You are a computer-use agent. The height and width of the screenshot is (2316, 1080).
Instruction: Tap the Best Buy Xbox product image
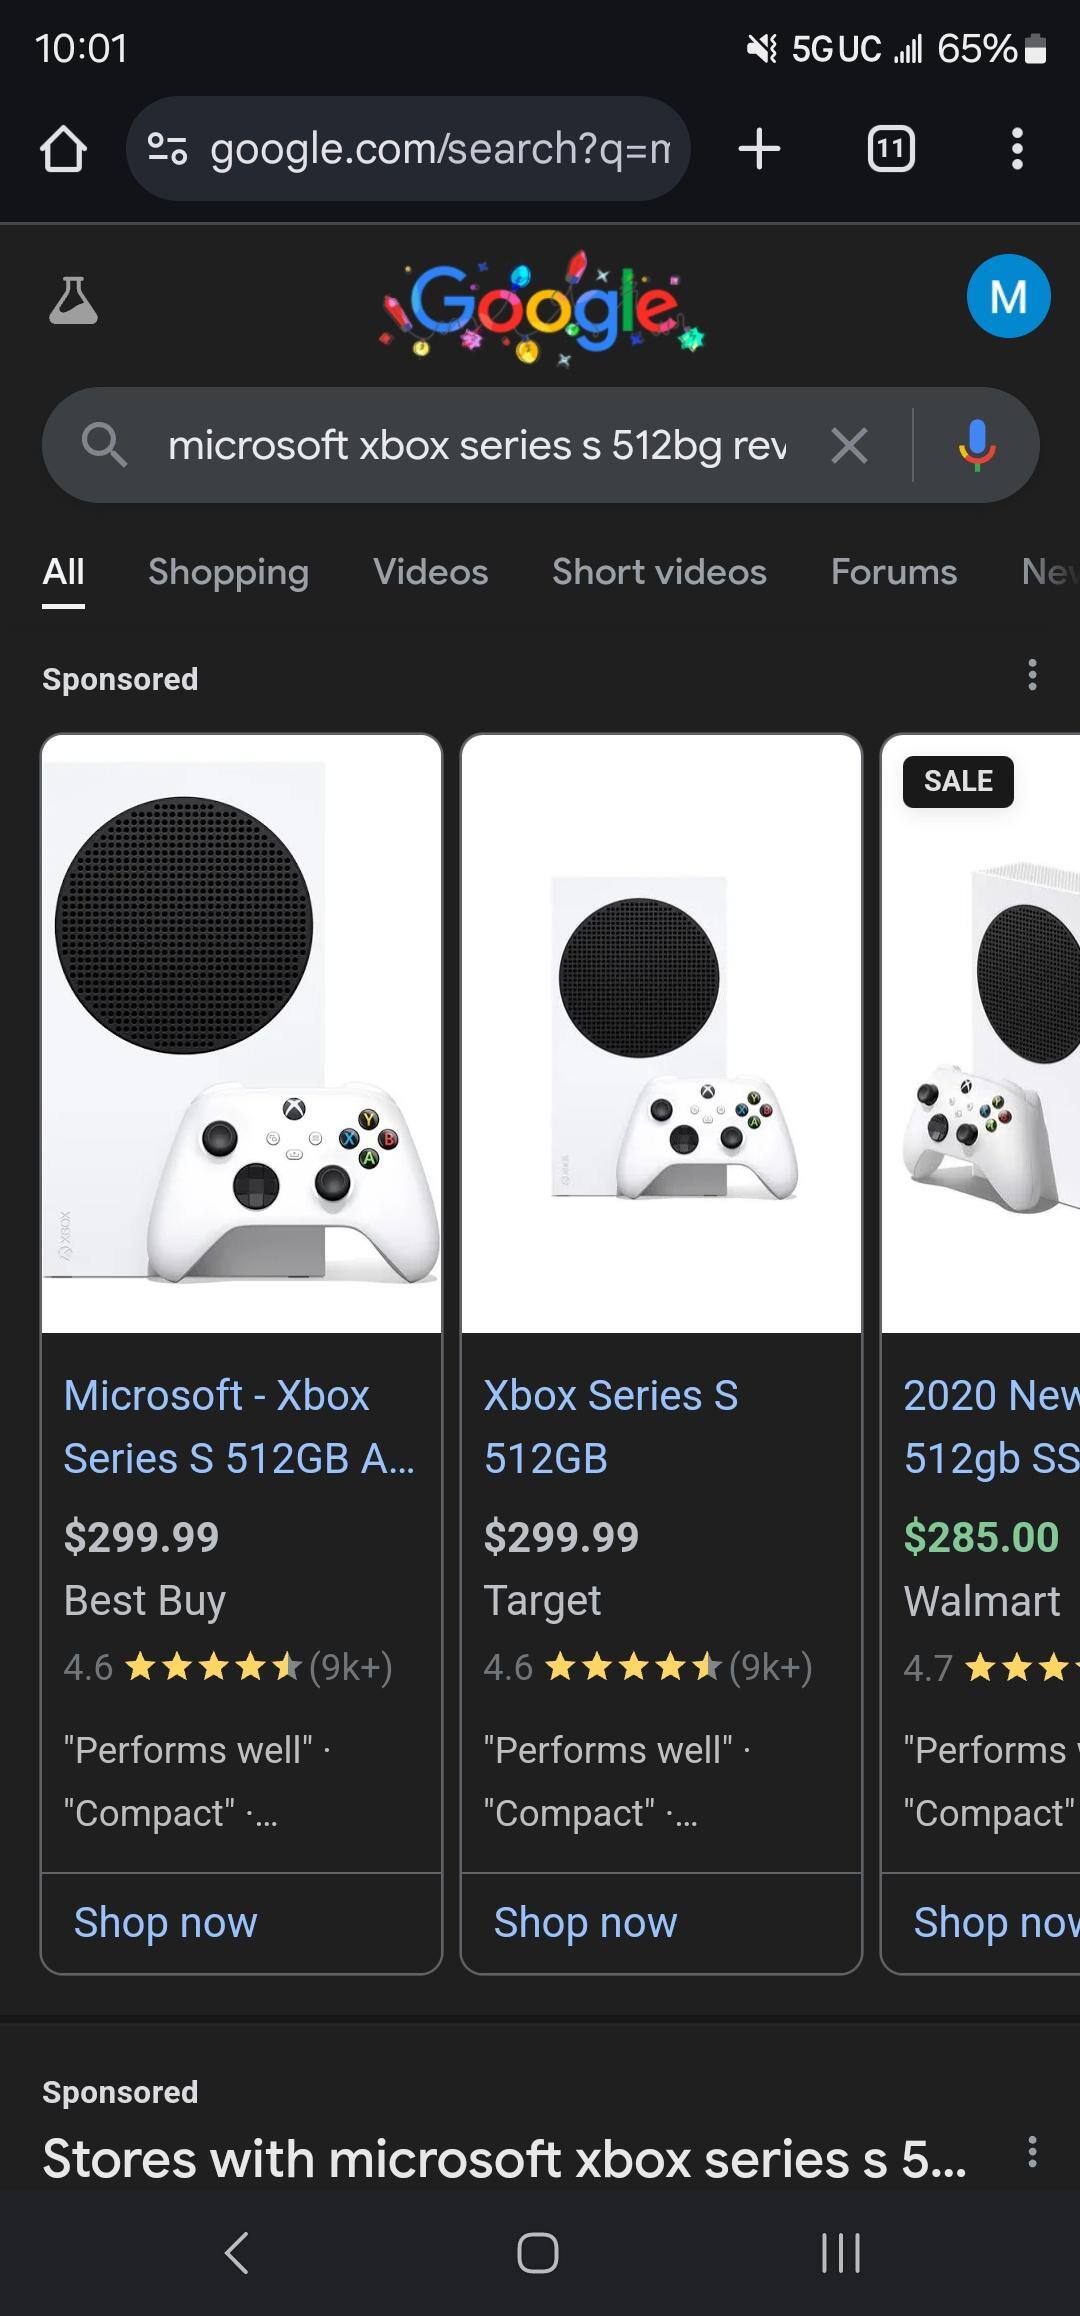(241, 1033)
